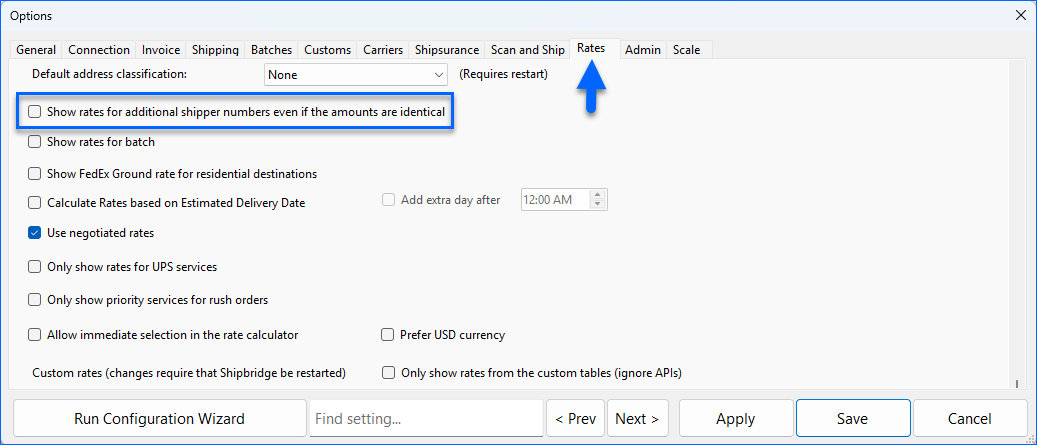Click the Save button

pos(852,419)
